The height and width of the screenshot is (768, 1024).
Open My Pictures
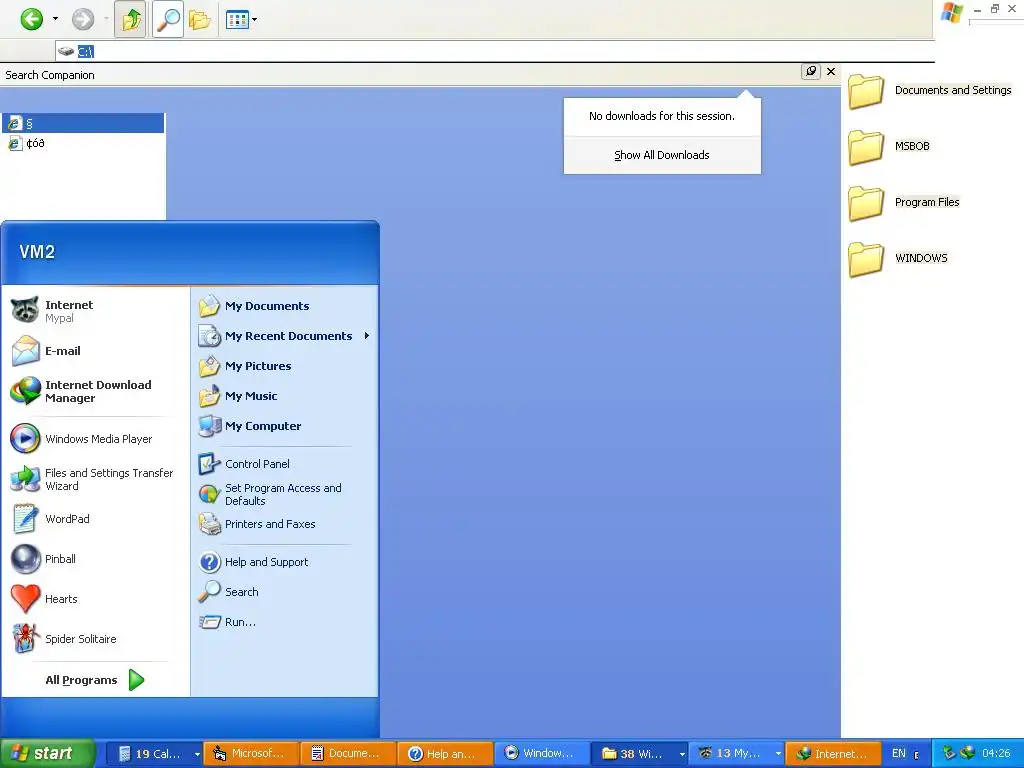click(285, 366)
